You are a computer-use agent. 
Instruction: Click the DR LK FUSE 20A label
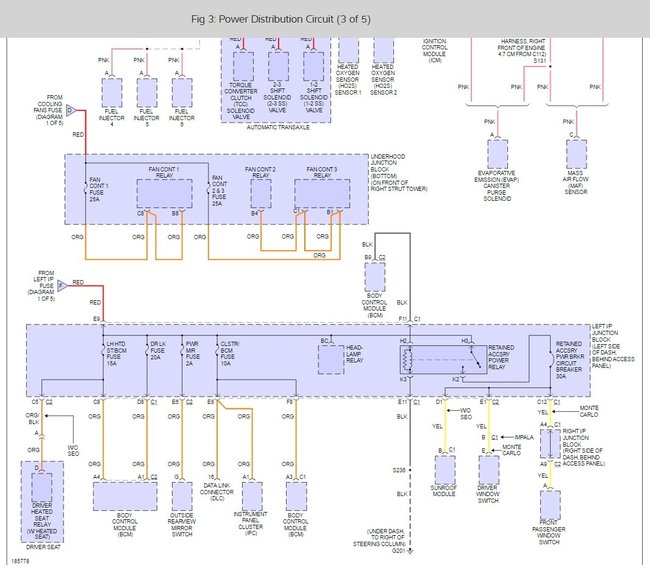click(158, 350)
